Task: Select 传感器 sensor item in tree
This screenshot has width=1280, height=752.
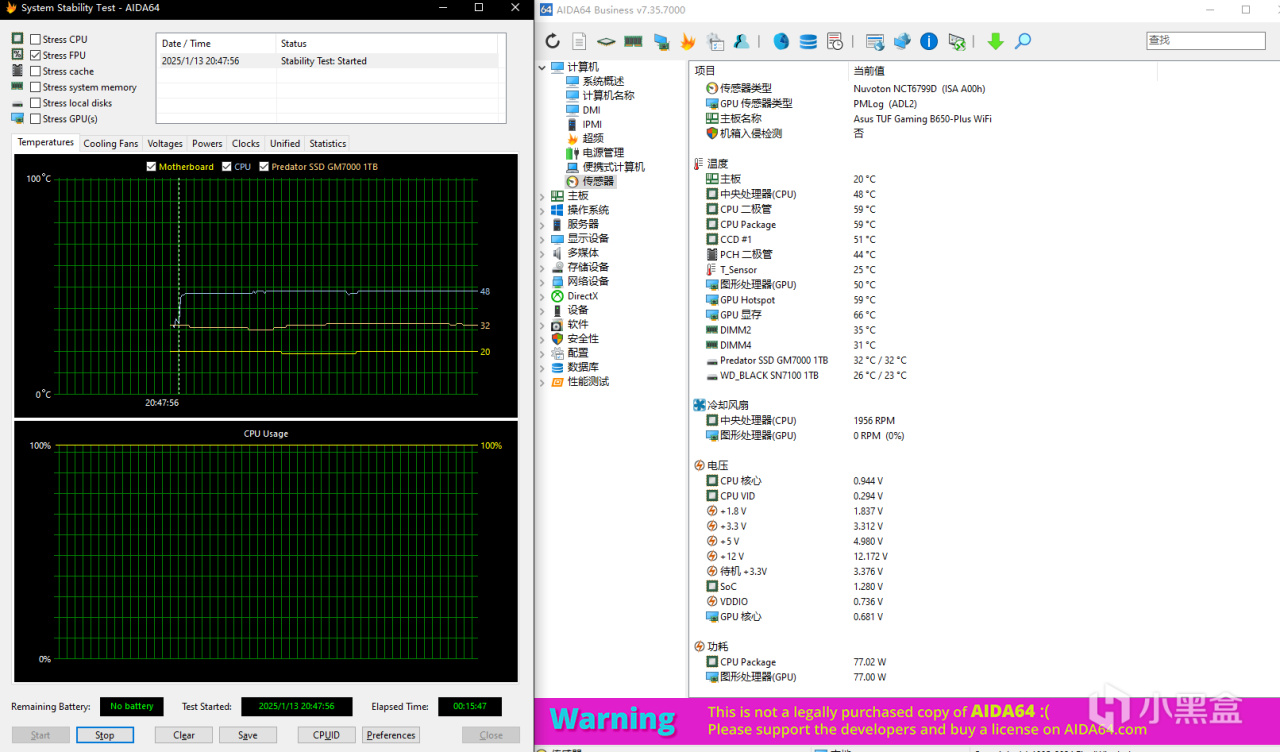Action: tap(598, 181)
